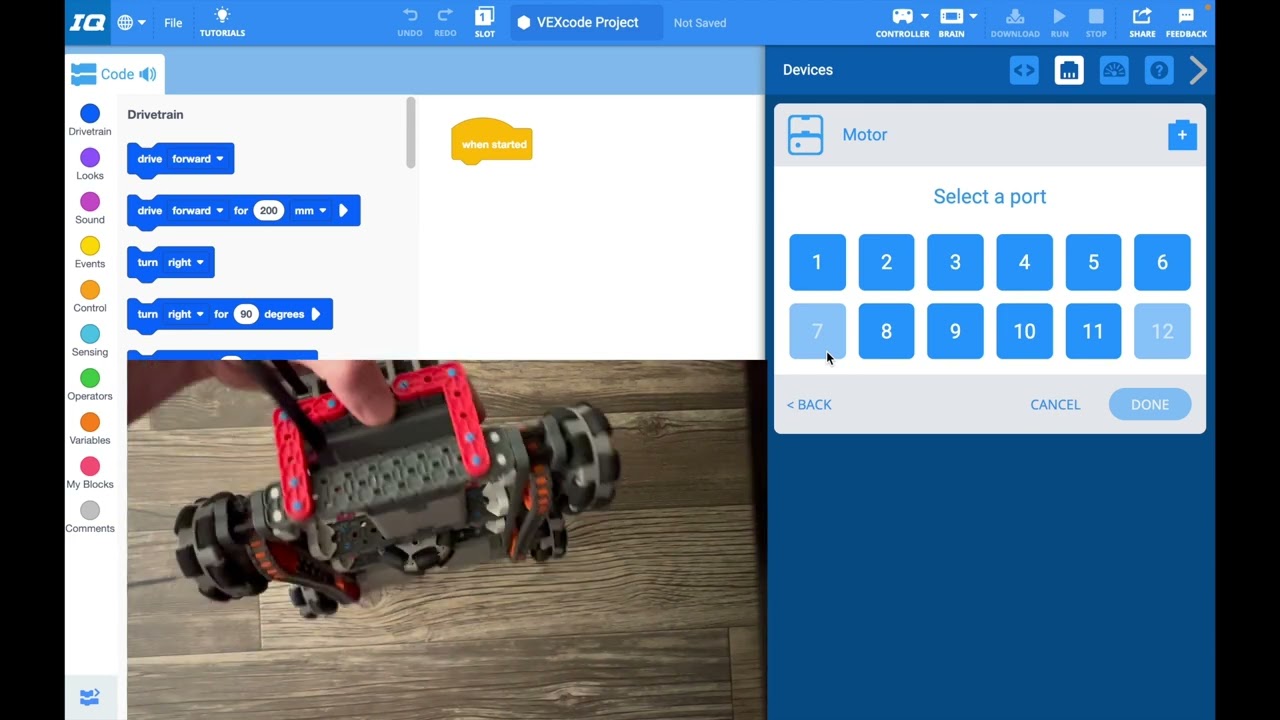This screenshot has width=1280, height=720.
Task: Select the Sensing block category
Action: 90,340
